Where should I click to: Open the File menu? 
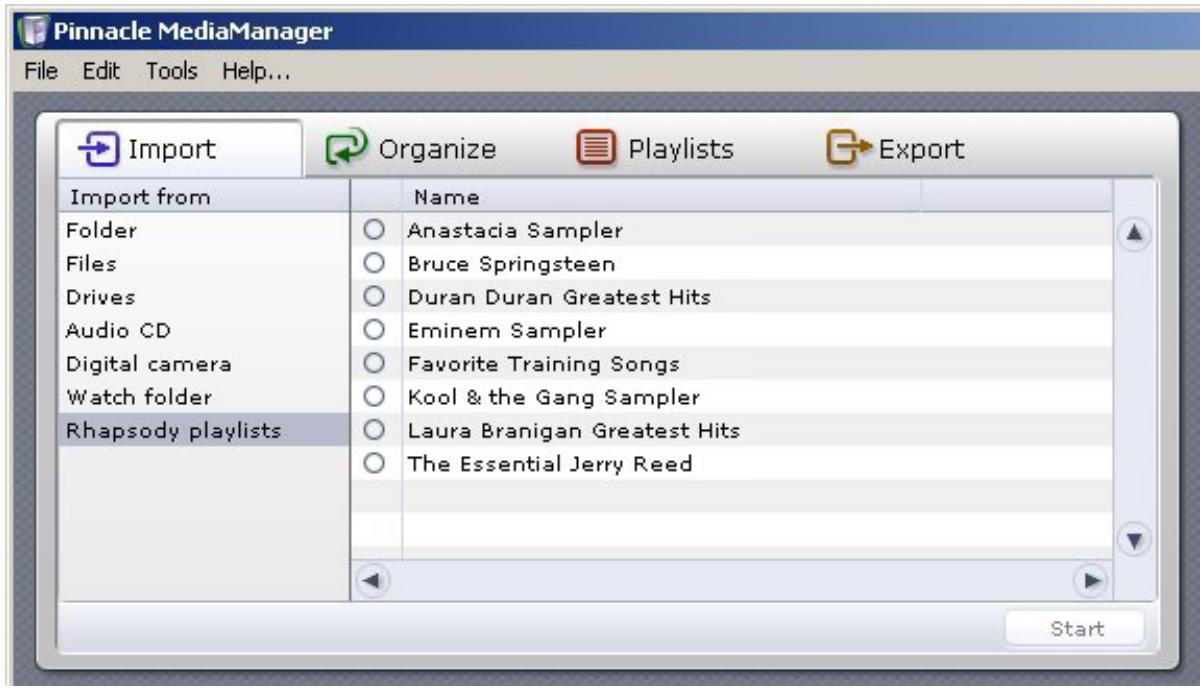pyautogui.click(x=41, y=72)
